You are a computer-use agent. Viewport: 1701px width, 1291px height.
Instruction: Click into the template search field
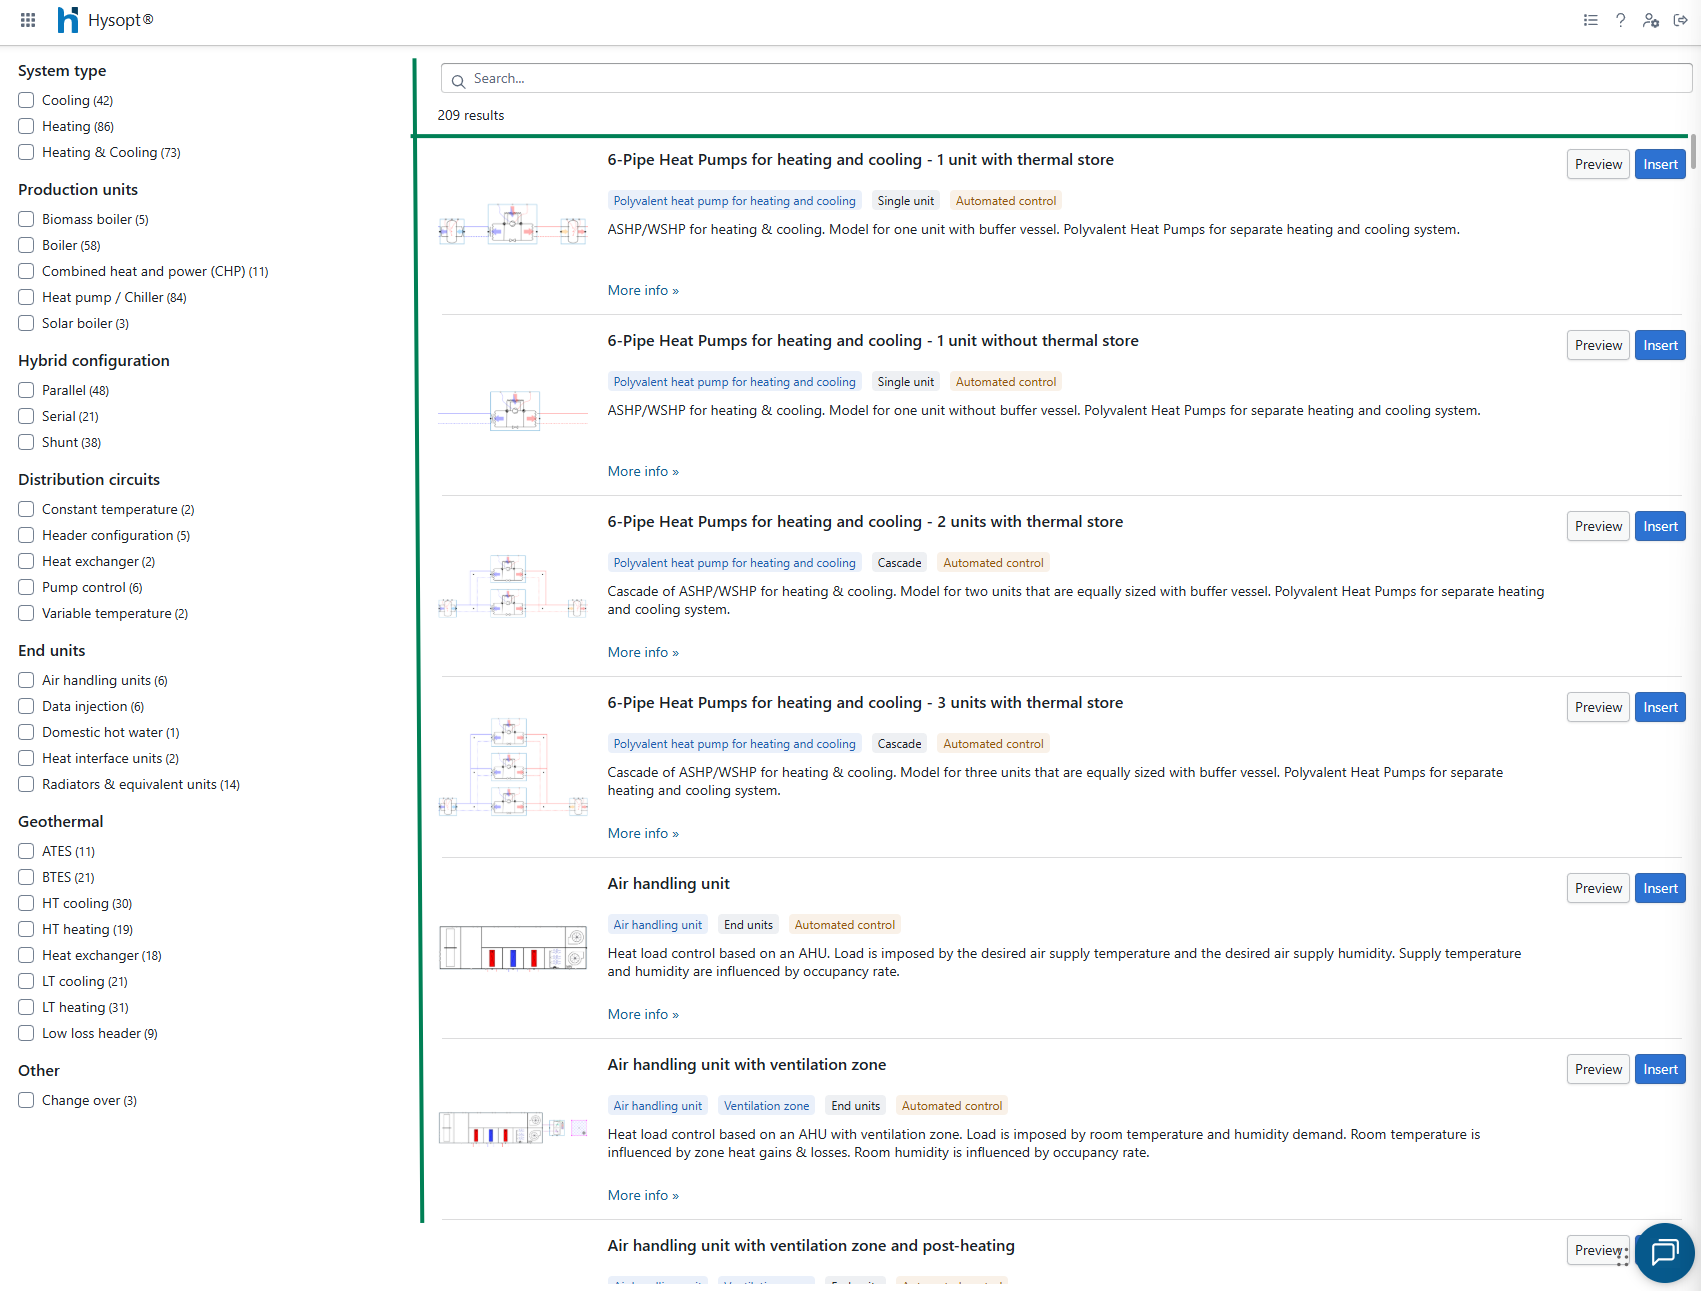[x=1066, y=78]
